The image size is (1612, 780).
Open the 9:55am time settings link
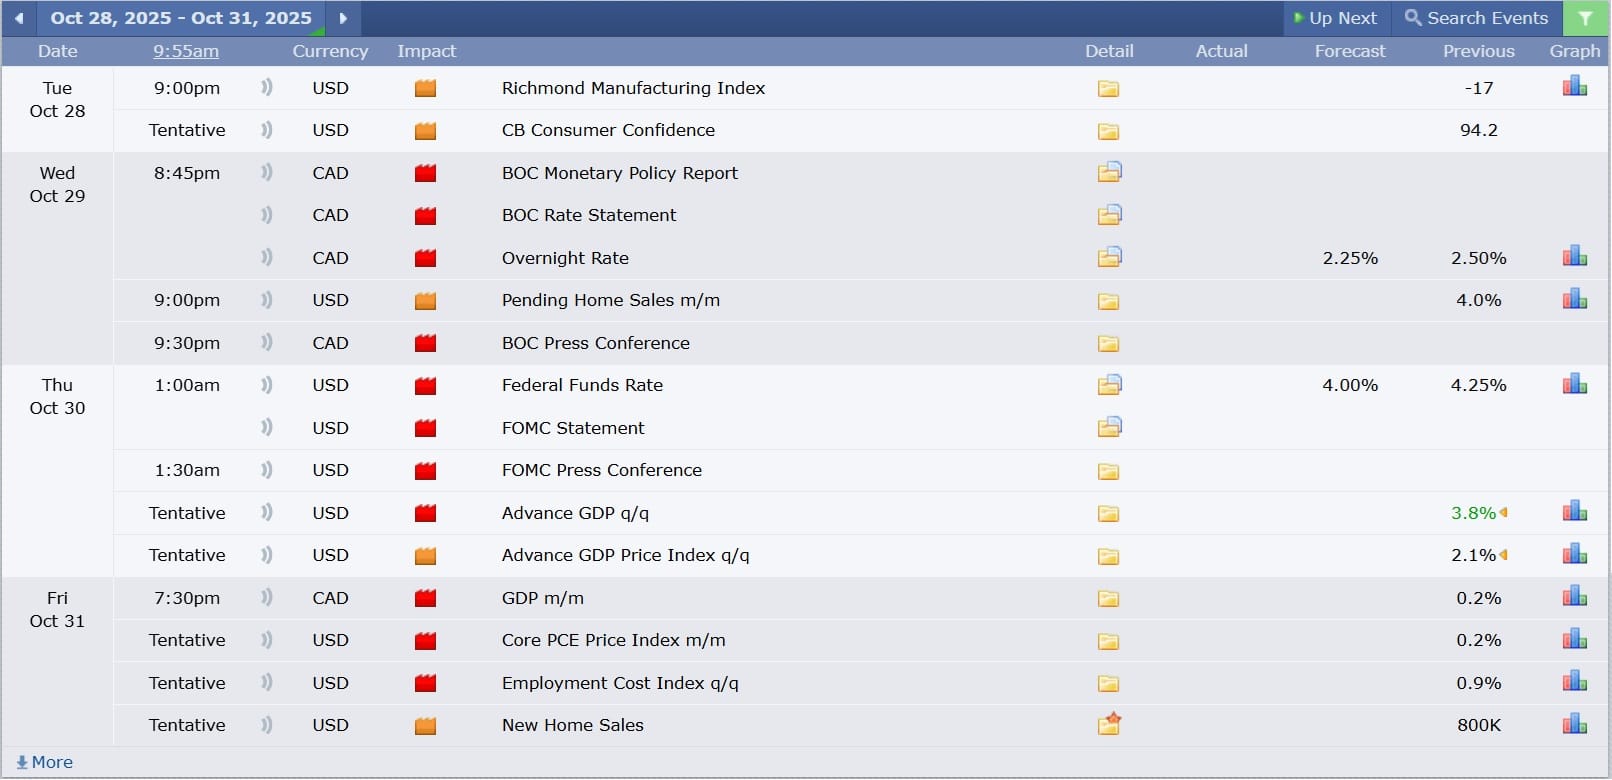click(x=186, y=51)
